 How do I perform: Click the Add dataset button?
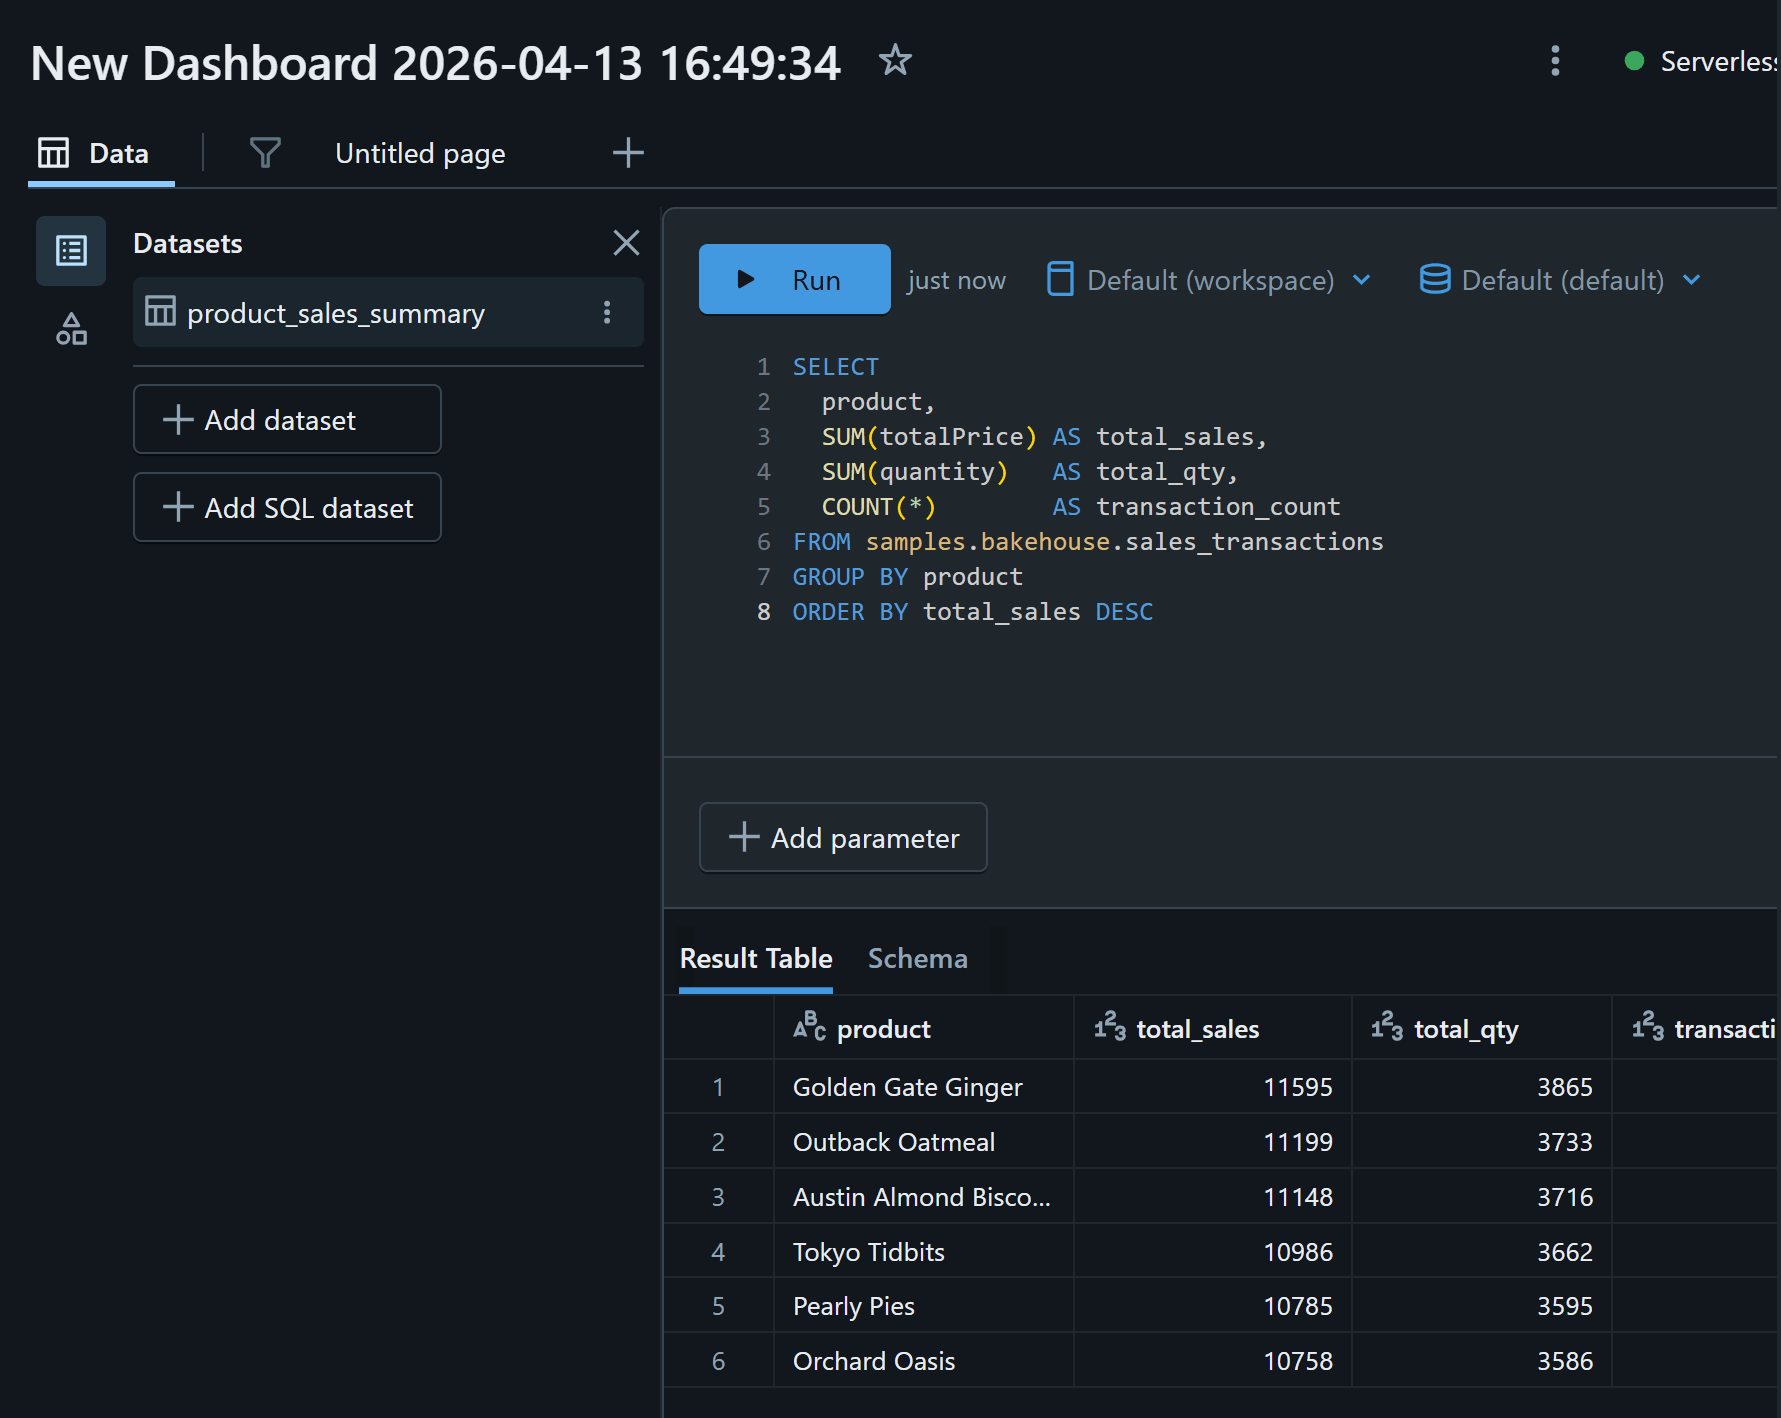pyautogui.click(x=287, y=420)
